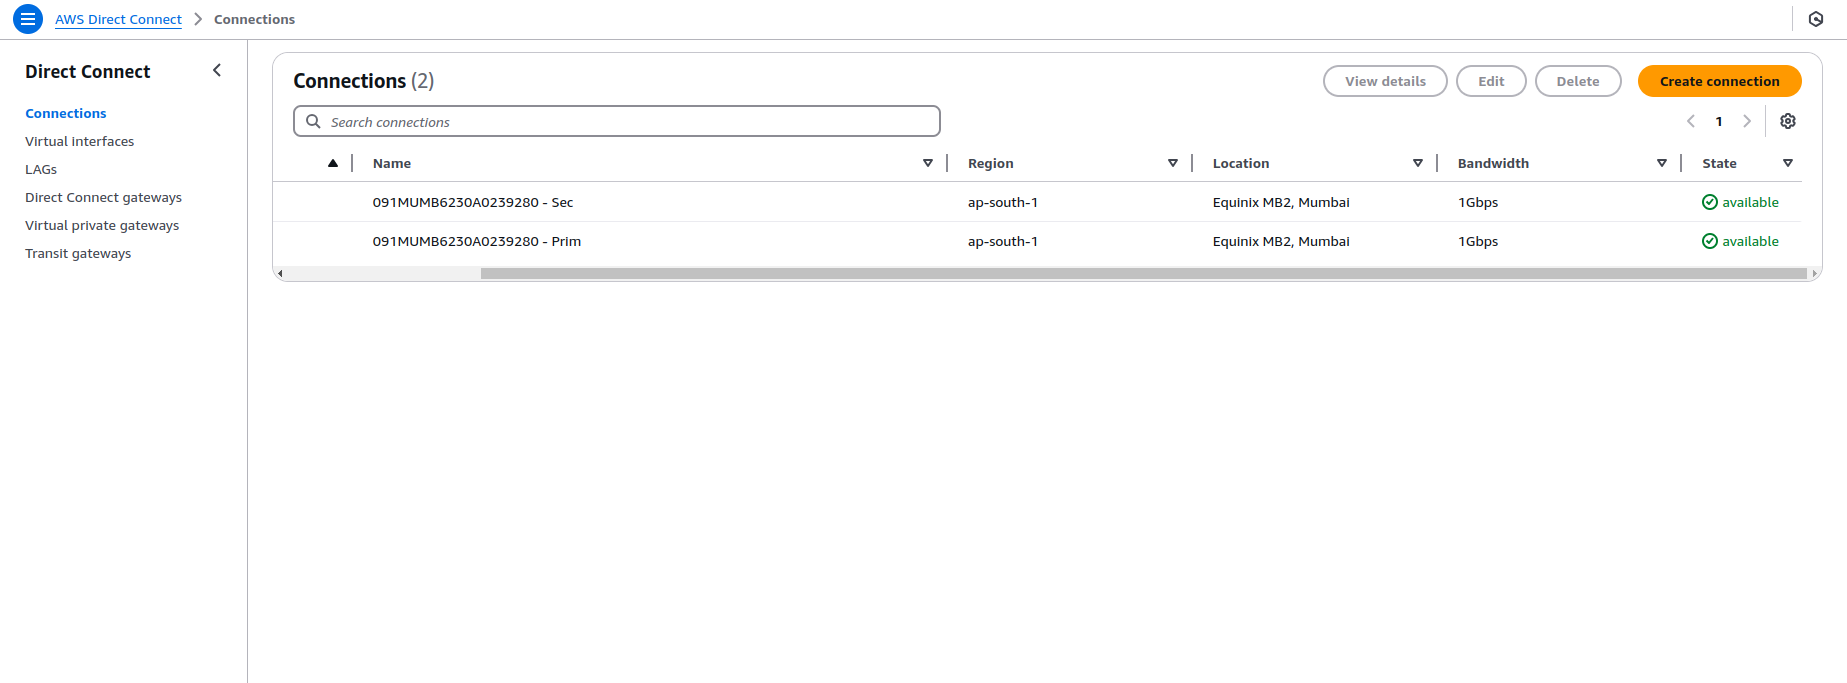Click Equinix MB2, Mumbai in Sec row
This screenshot has width=1847, height=683.
pyautogui.click(x=1281, y=202)
